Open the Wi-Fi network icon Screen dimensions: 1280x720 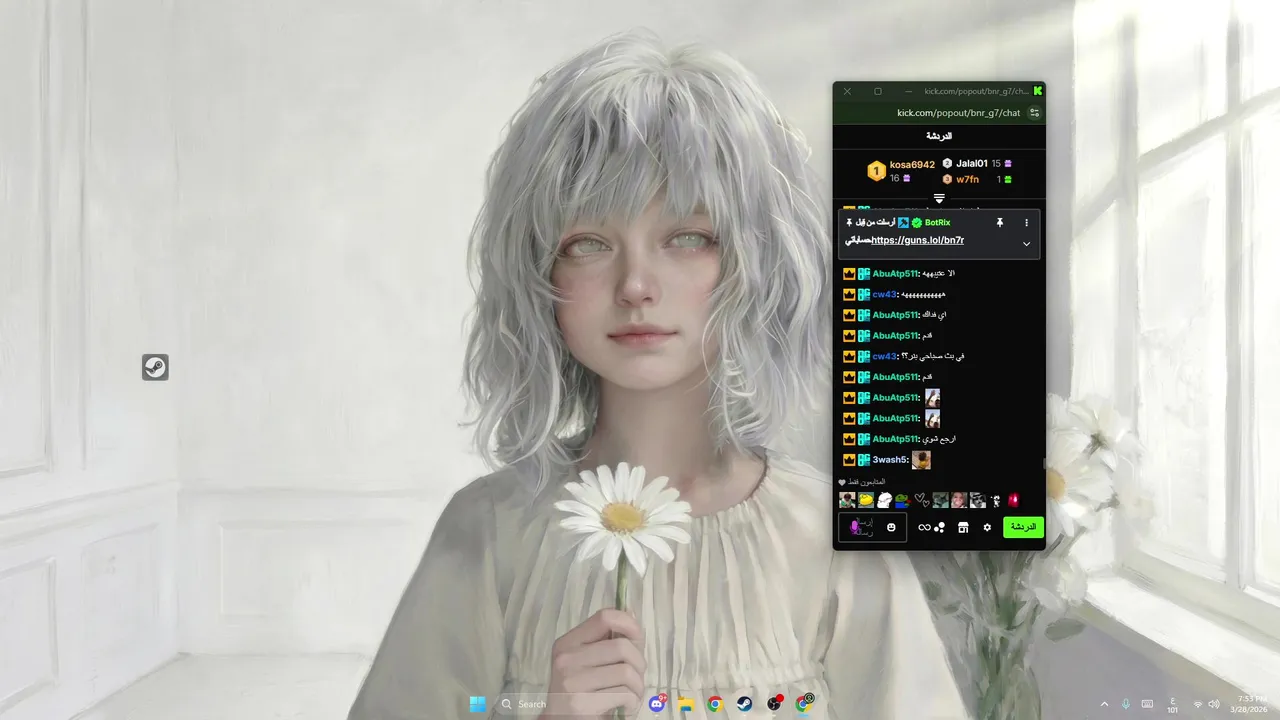(1198, 704)
